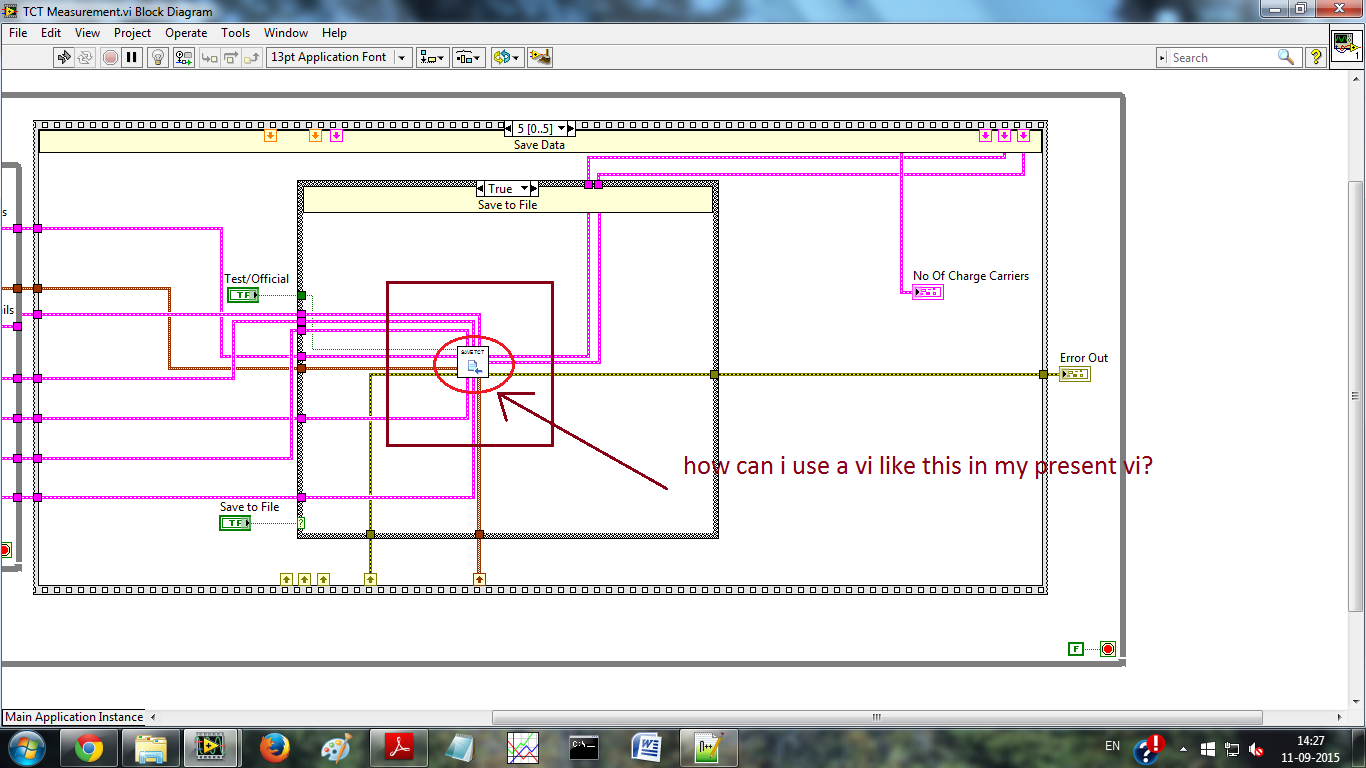Click 'Save to File' case subdiagram label
This screenshot has width=1366, height=768.
click(507, 204)
